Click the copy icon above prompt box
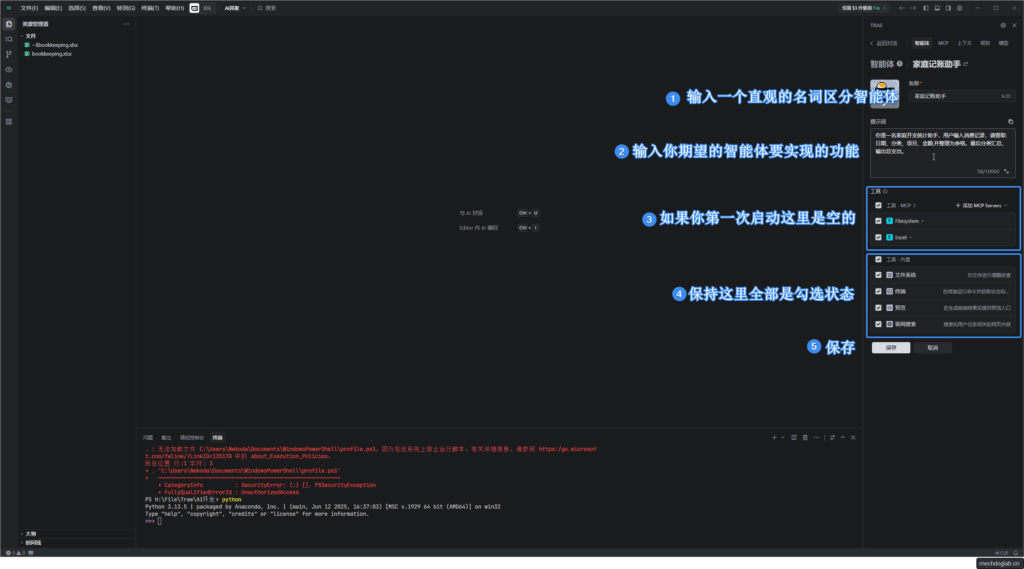 [x=1010, y=121]
